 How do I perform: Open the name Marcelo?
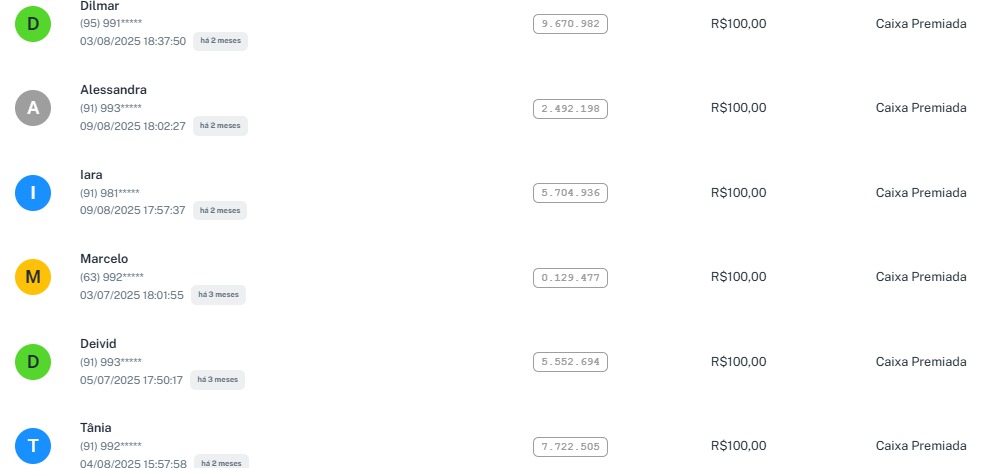(x=104, y=259)
